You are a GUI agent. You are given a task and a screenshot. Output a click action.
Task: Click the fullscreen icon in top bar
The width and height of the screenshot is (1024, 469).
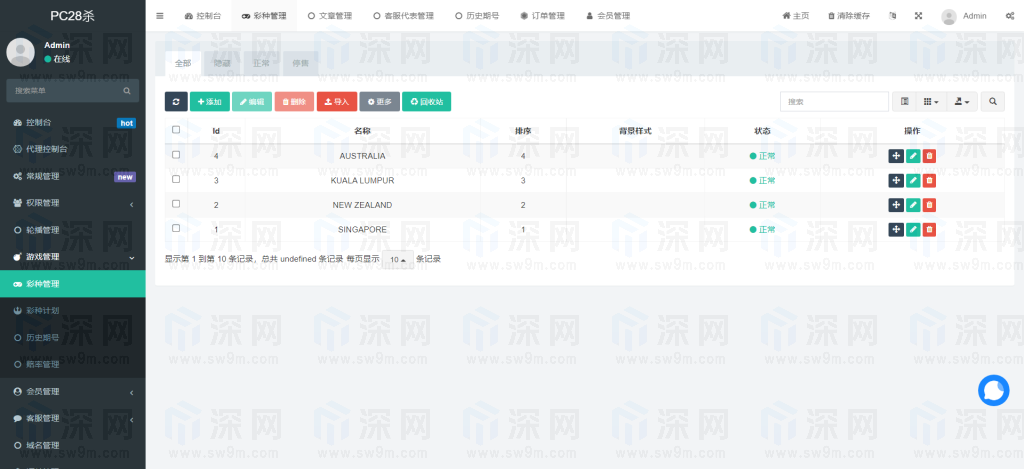click(919, 16)
